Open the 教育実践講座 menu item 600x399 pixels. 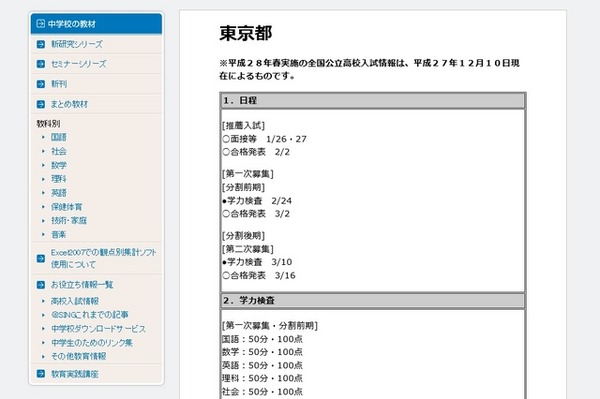(x=75, y=374)
